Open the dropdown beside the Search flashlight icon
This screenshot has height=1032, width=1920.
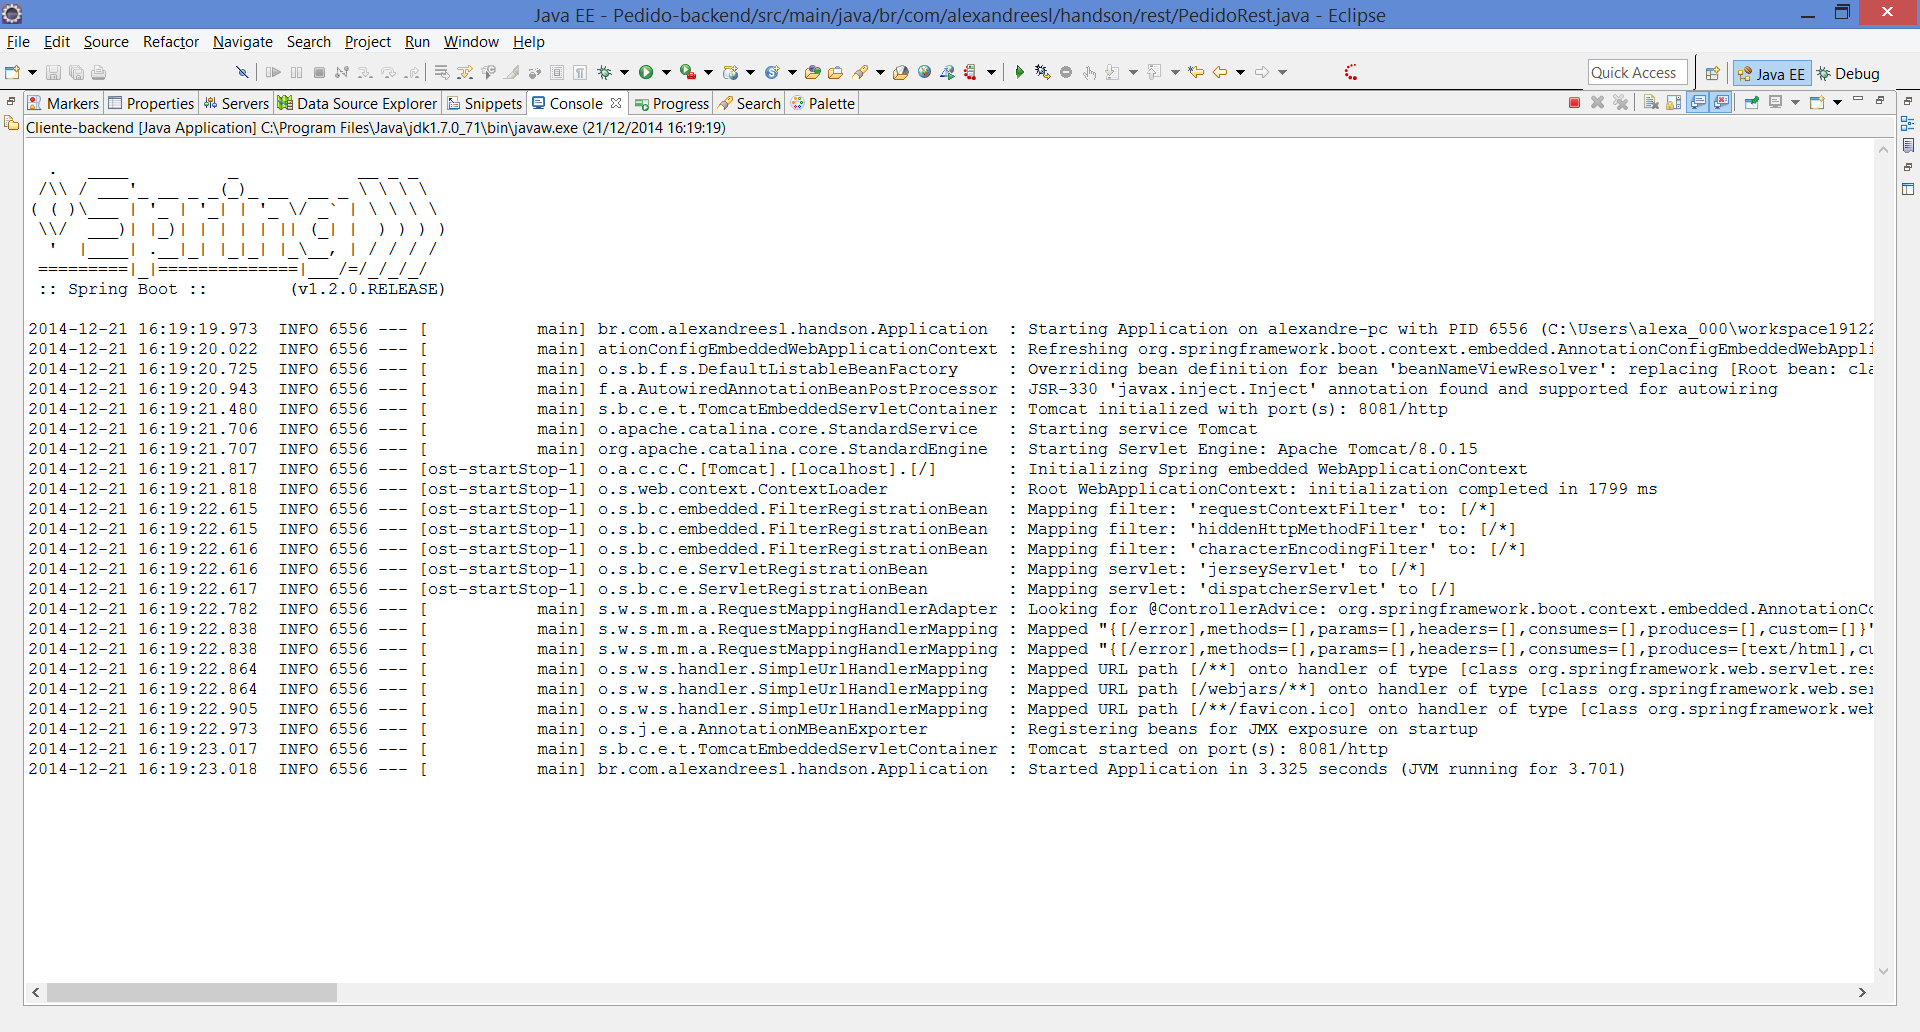(880, 72)
